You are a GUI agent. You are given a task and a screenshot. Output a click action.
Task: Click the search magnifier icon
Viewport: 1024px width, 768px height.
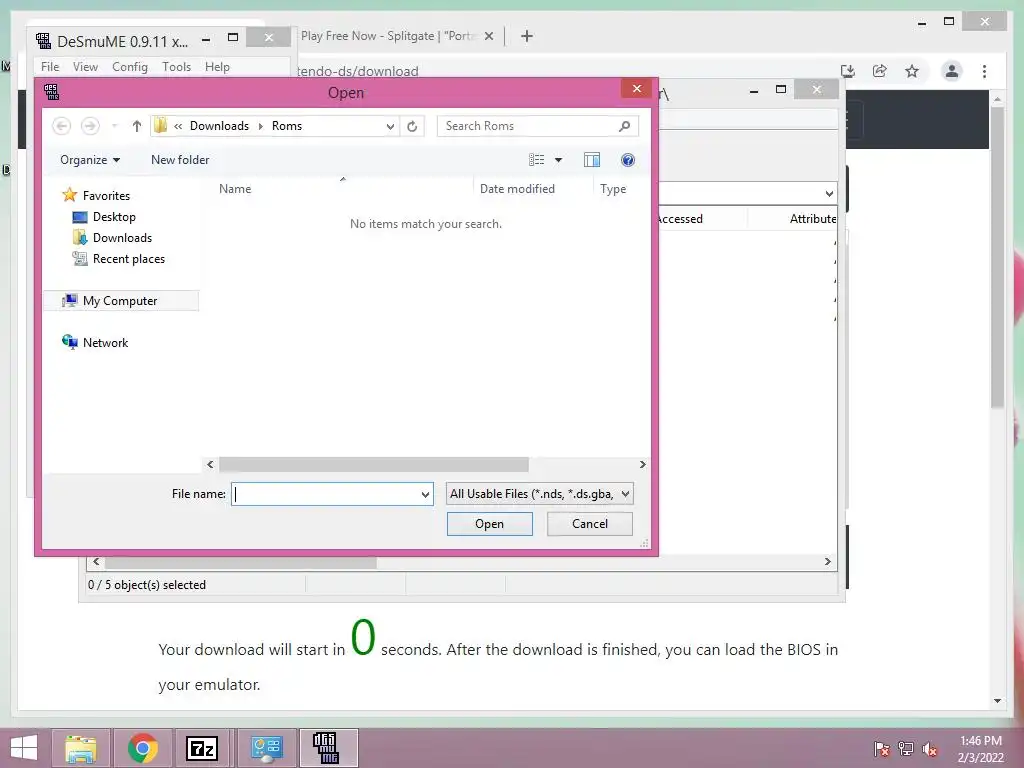pos(624,126)
